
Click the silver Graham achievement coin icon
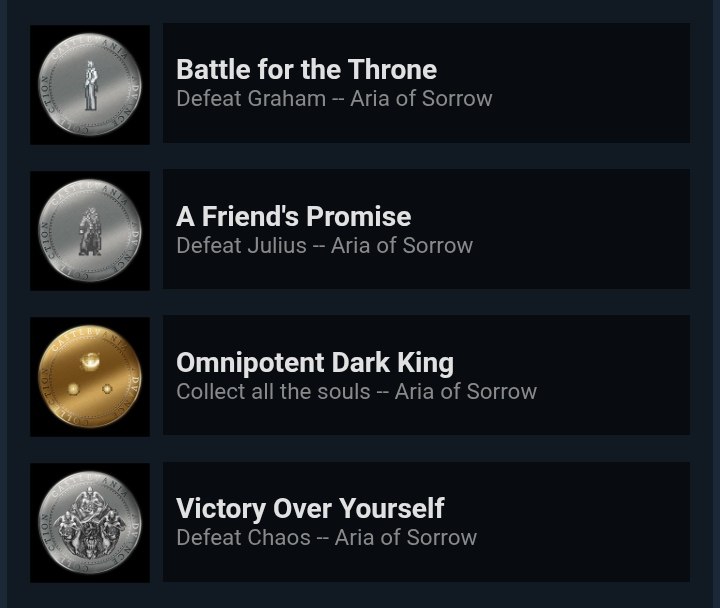tap(90, 85)
